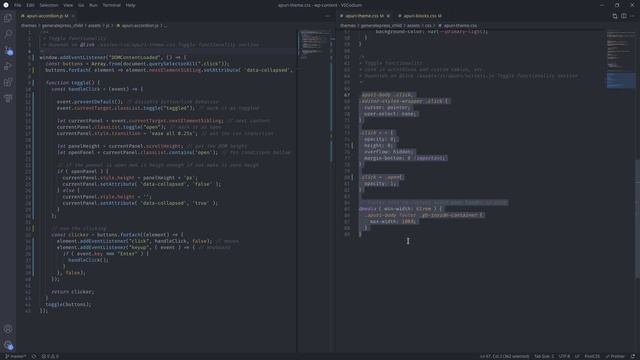Click 'cursor: pointer;' in CSS editor

click(x=387, y=108)
